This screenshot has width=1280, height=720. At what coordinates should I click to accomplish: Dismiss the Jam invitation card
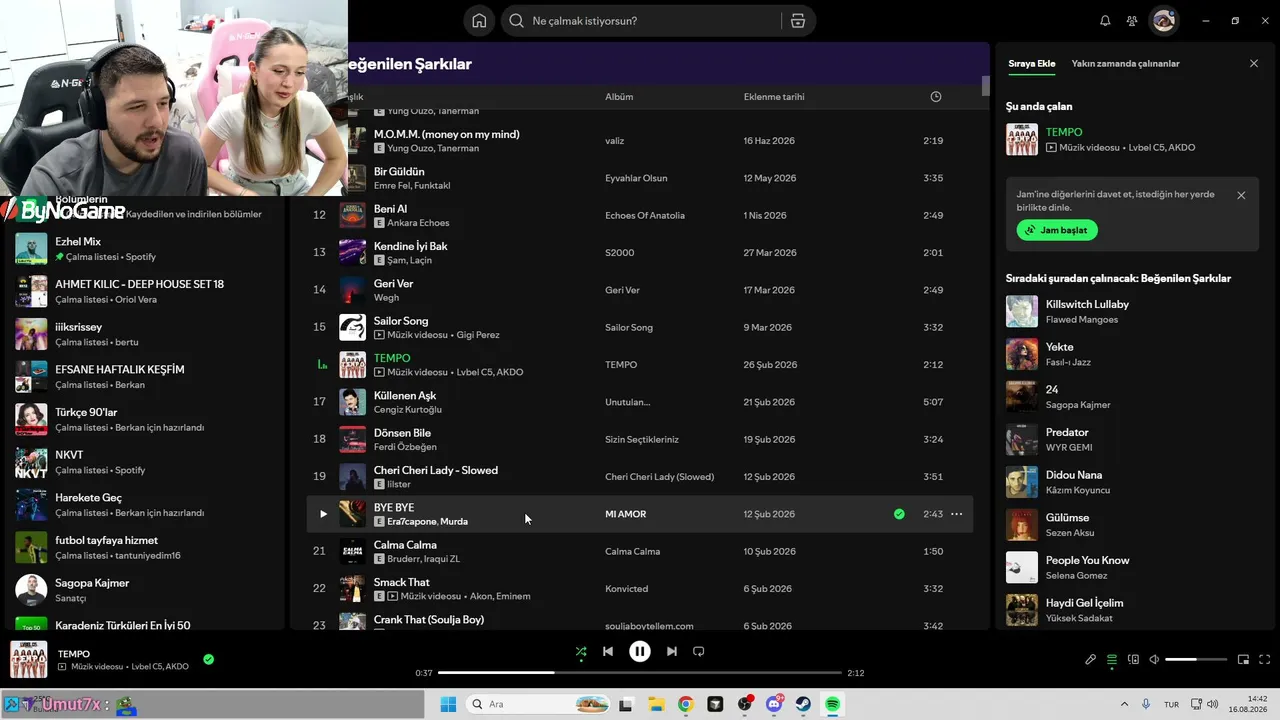1241,196
